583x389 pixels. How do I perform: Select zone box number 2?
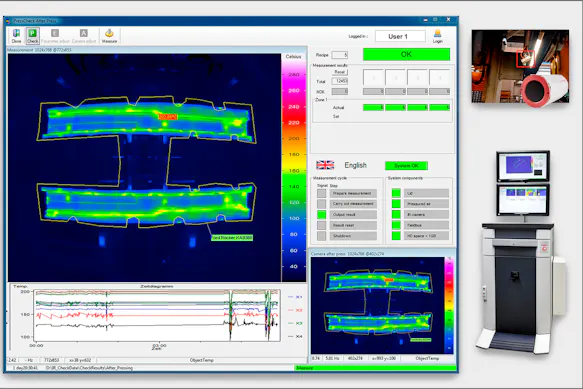[x=395, y=78]
